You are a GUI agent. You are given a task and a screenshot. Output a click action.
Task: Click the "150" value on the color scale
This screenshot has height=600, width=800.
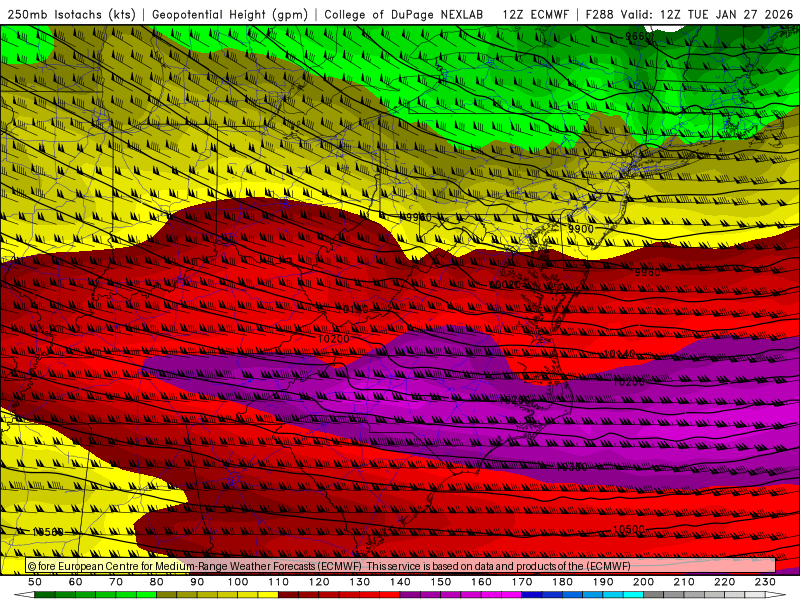pos(441,582)
